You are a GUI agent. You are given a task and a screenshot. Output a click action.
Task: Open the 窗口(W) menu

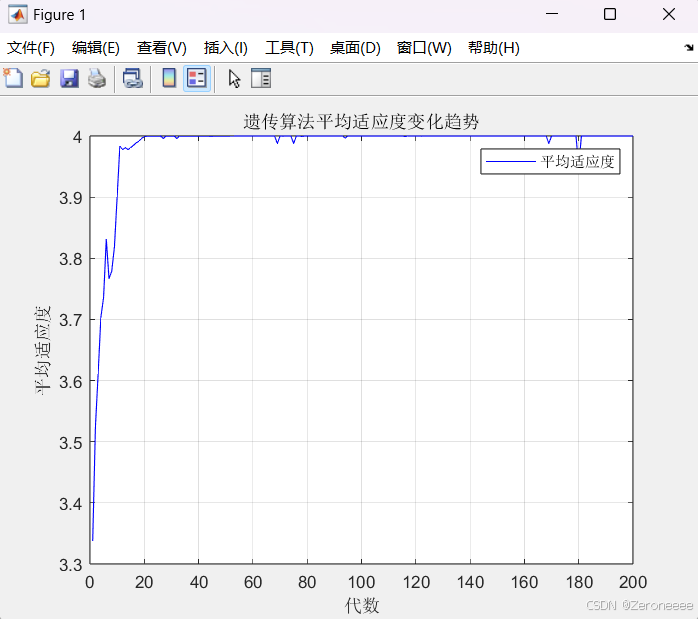pos(424,48)
